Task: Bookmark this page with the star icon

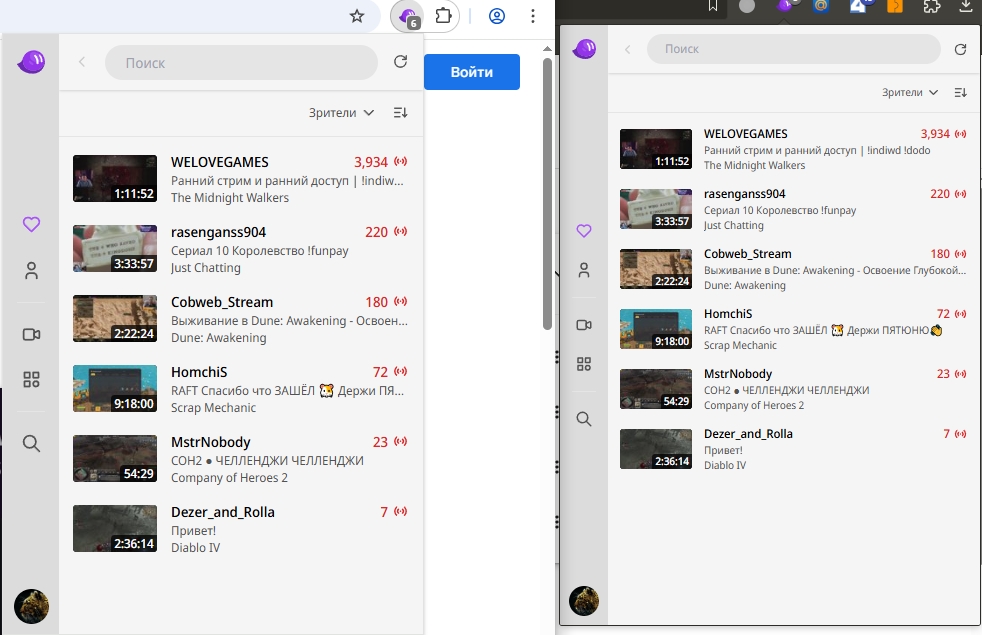Action: point(357,16)
